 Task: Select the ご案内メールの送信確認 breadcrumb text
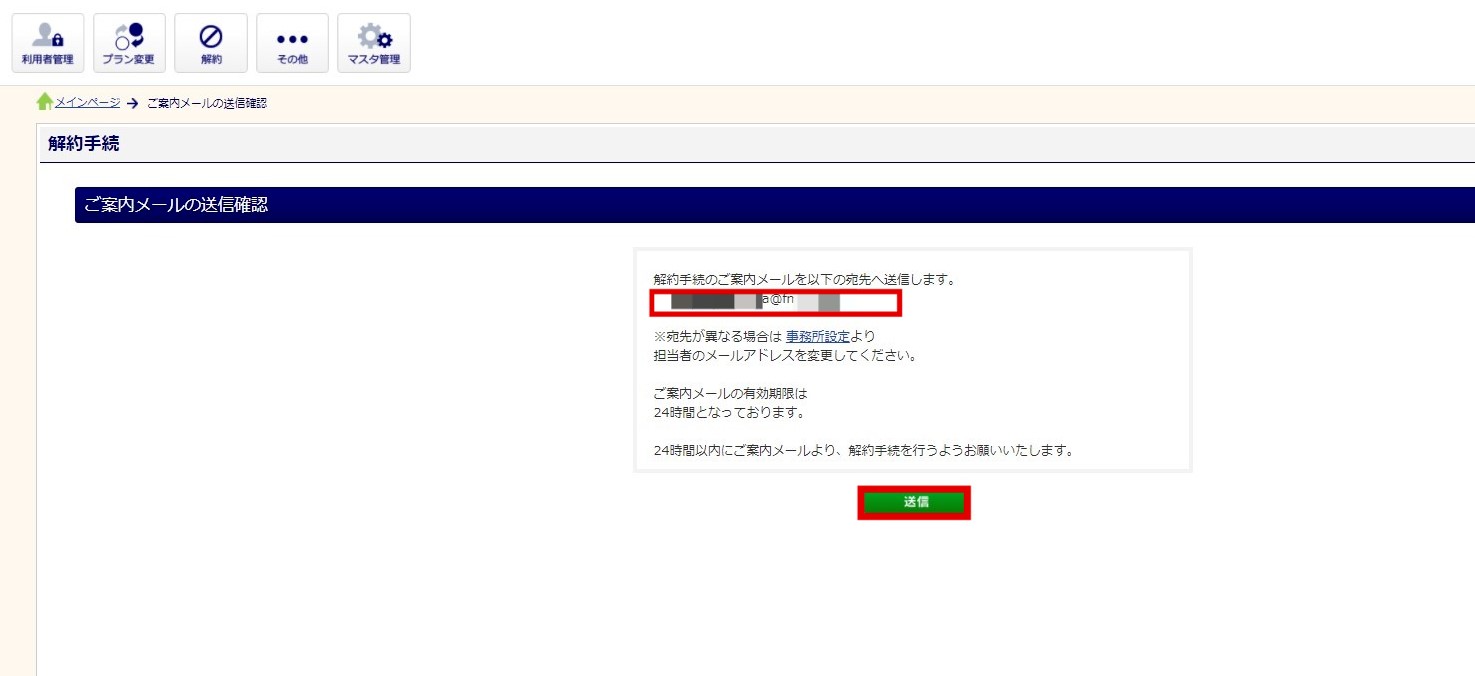pyautogui.click(x=207, y=103)
